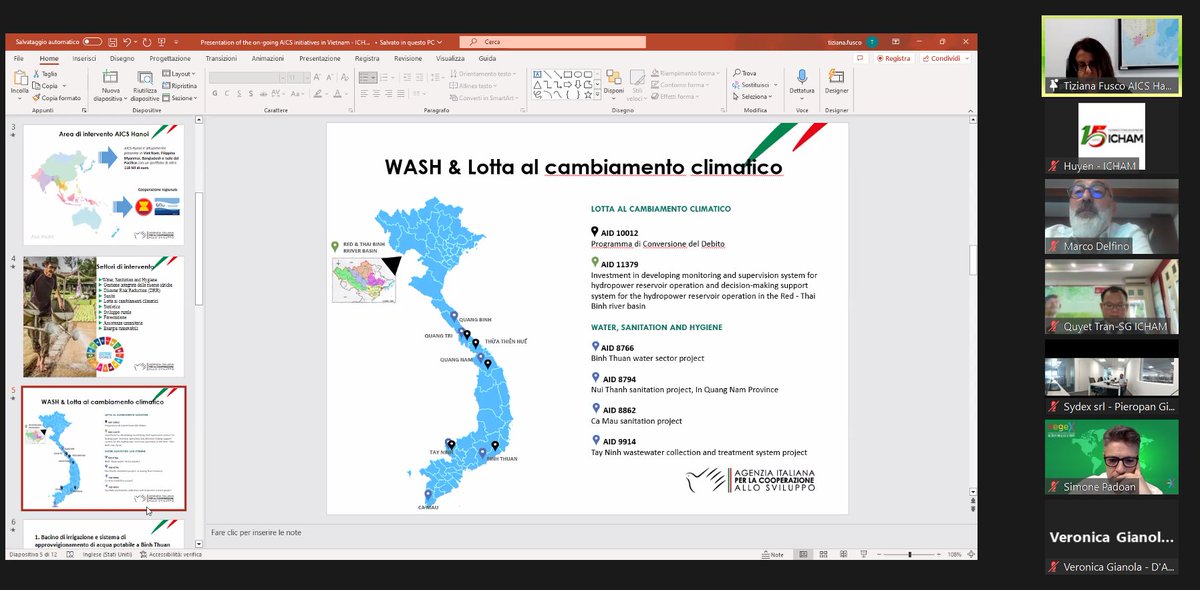1200x590 pixels.
Task: Click the Trova find button
Action: (x=744, y=73)
